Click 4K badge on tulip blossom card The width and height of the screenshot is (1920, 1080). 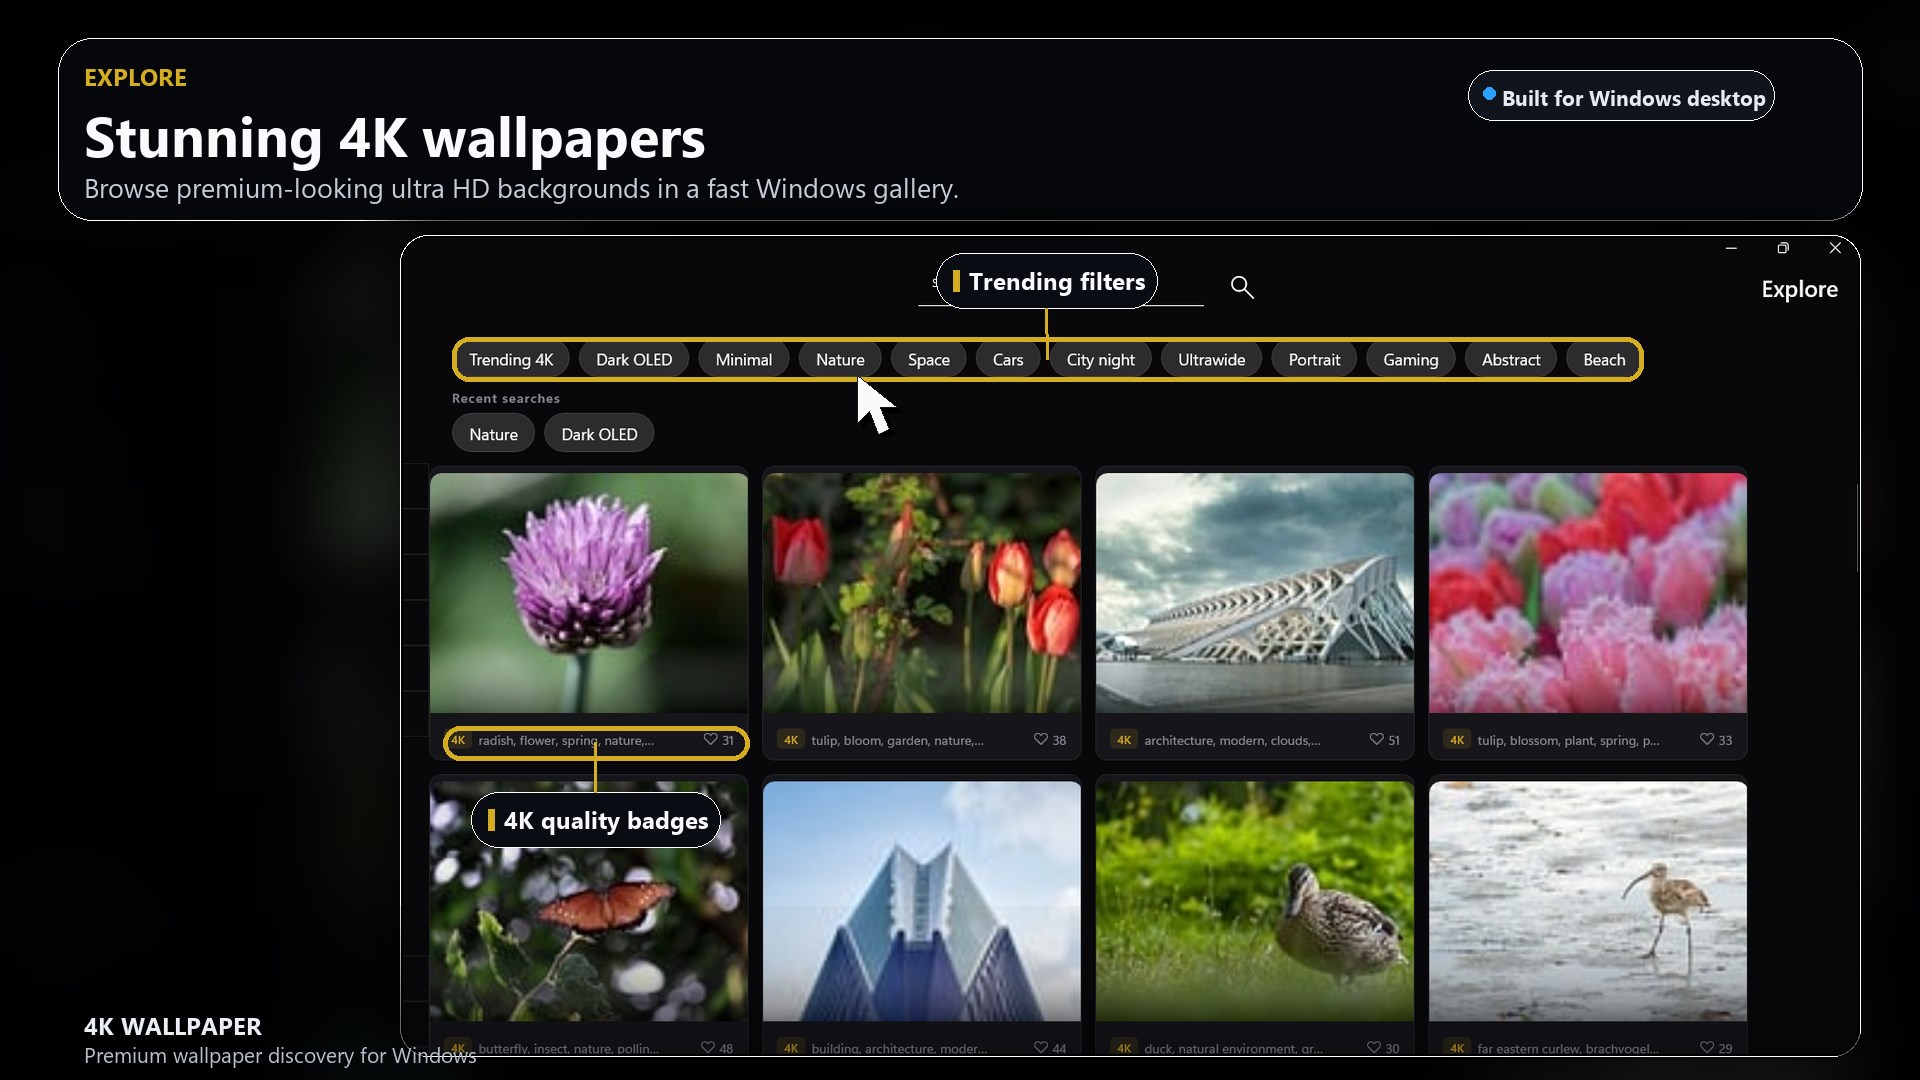pos(1457,740)
